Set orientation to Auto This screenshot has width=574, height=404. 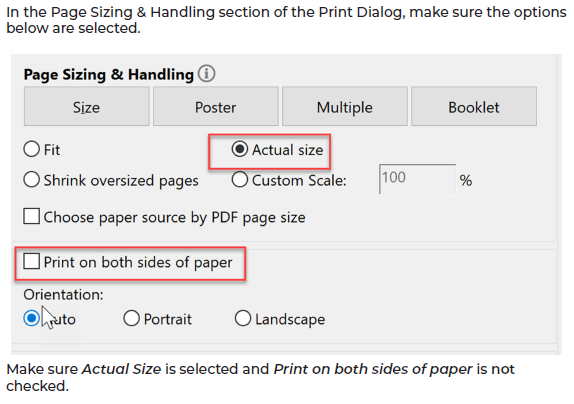click(31, 318)
